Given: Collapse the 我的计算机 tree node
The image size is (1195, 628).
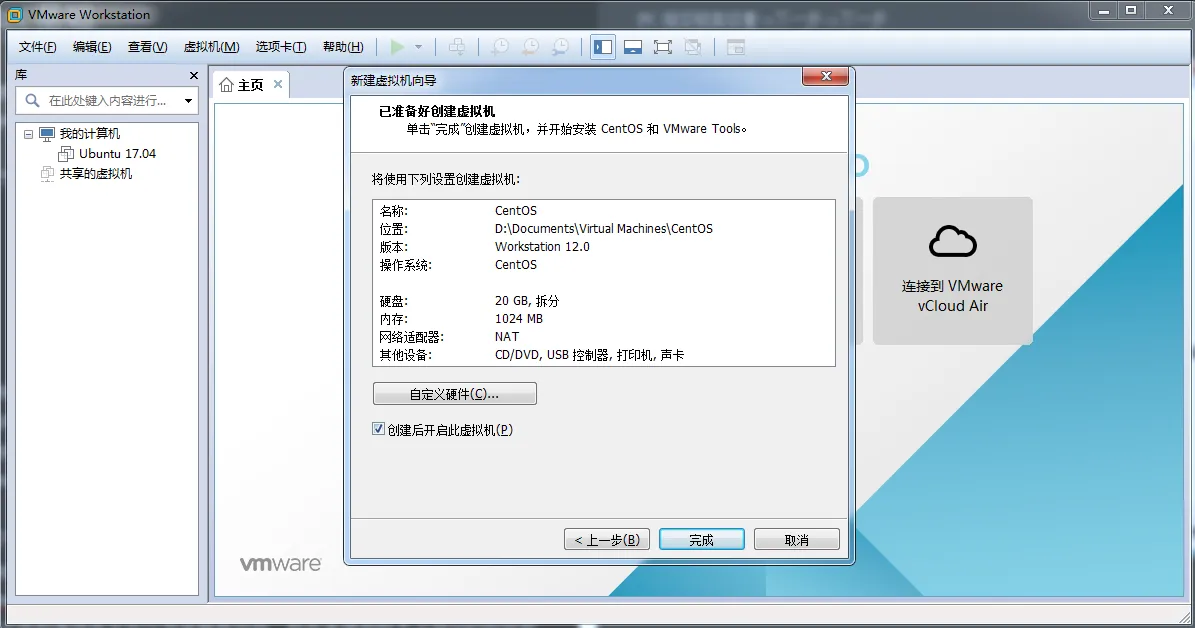Looking at the screenshot, I should pyautogui.click(x=28, y=134).
